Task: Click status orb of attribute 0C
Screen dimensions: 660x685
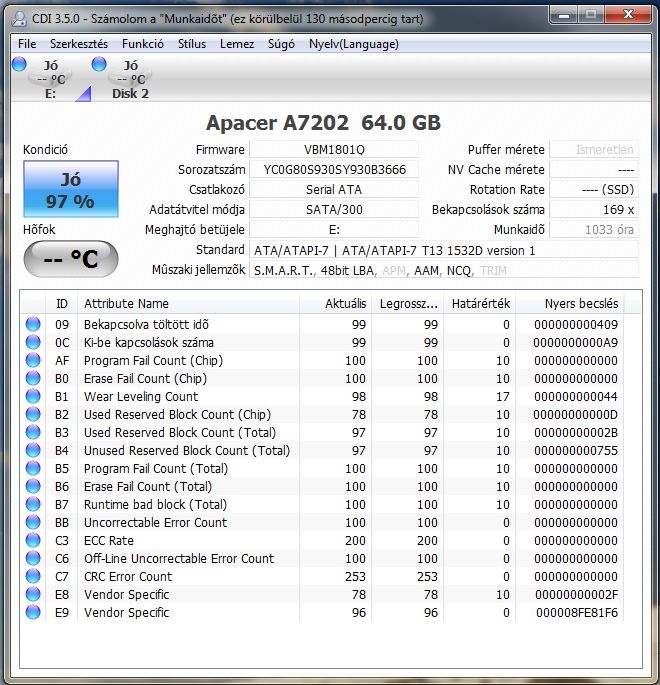Action: [33, 342]
